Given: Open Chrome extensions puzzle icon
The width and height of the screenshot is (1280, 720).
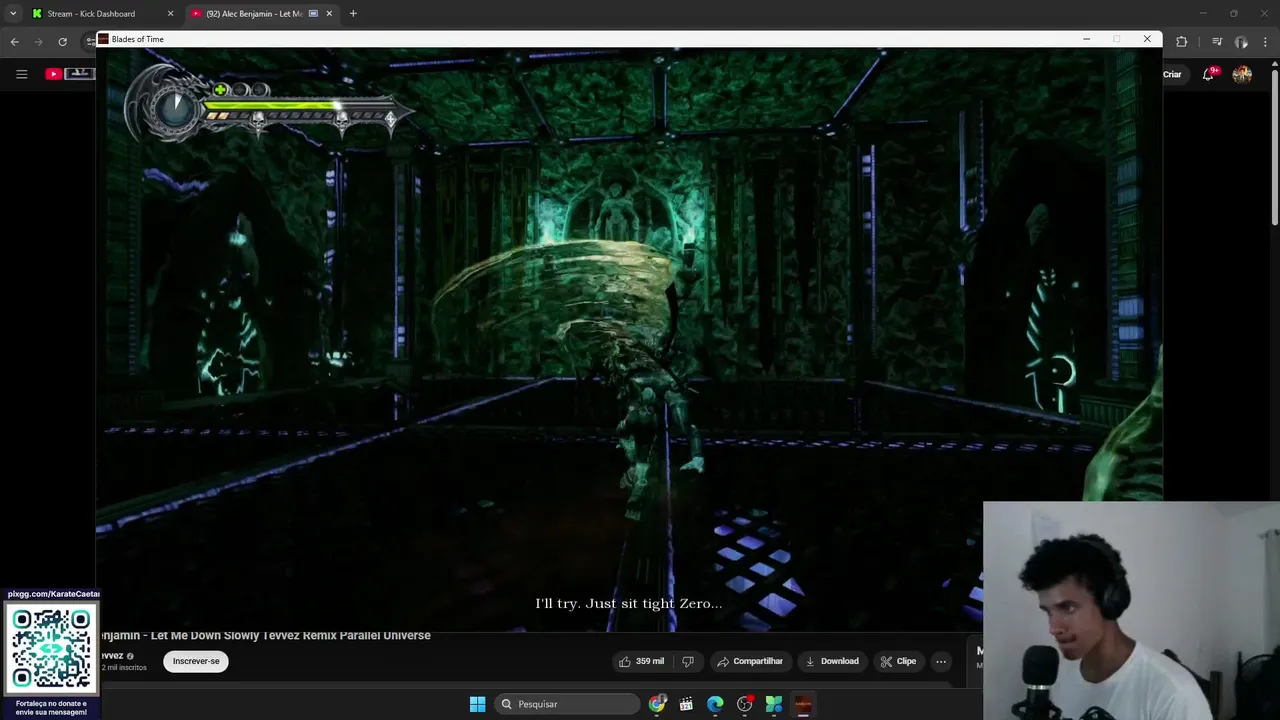Looking at the screenshot, I should [1182, 42].
